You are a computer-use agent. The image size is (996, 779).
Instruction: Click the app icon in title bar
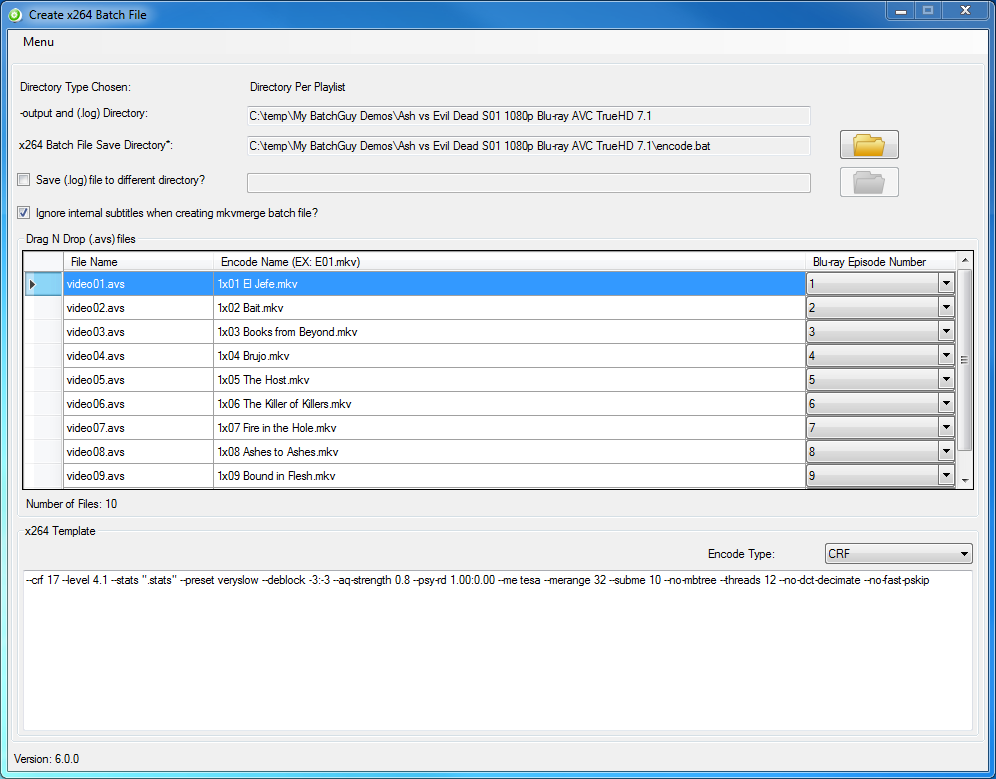[15, 15]
